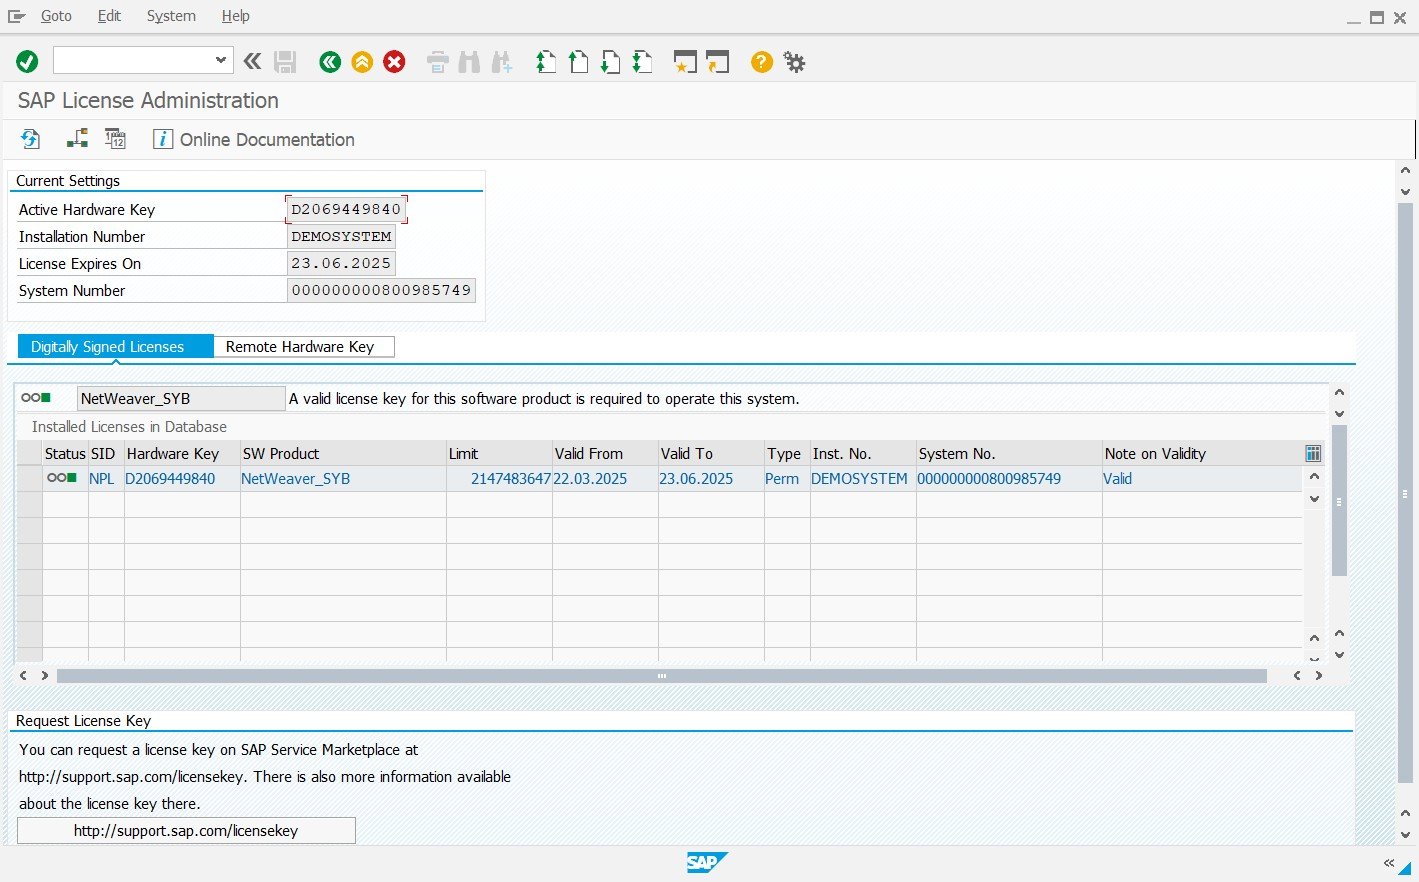Select the NPL license row selector
Image resolution: width=1419 pixels, height=882 pixels.
pos(29,479)
